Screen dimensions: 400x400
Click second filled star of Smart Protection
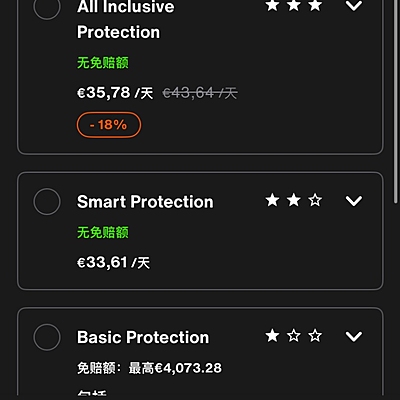(x=294, y=200)
